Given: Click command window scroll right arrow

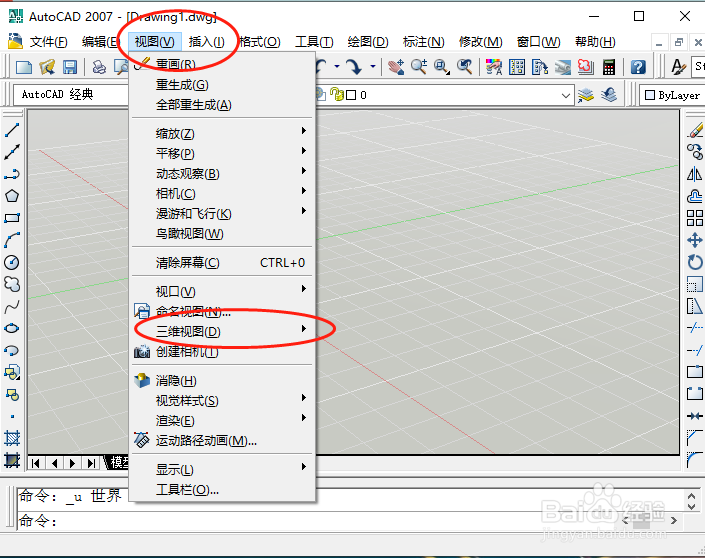Looking at the screenshot, I should 674,521.
